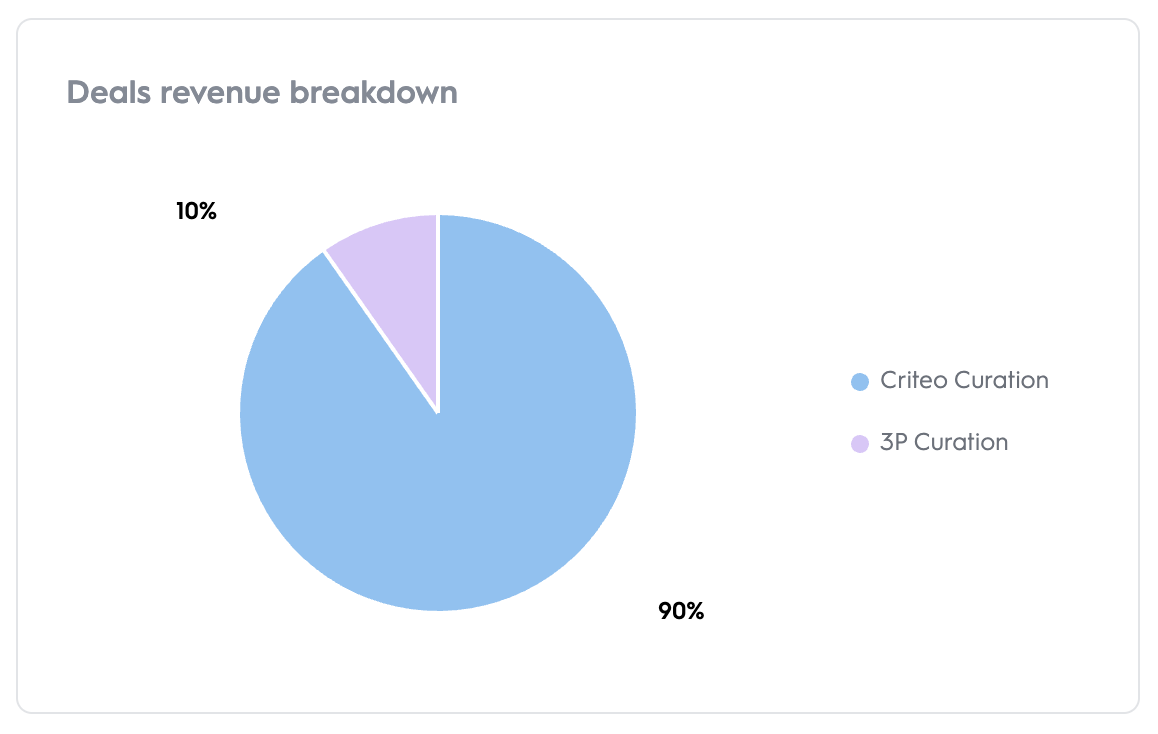Click the pie chart center point
1158x734 pixels.
pos(438,412)
